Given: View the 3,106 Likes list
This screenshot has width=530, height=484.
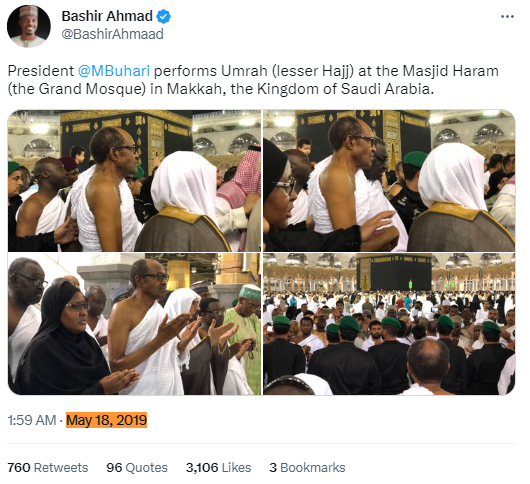Looking at the screenshot, I should [x=218, y=467].
